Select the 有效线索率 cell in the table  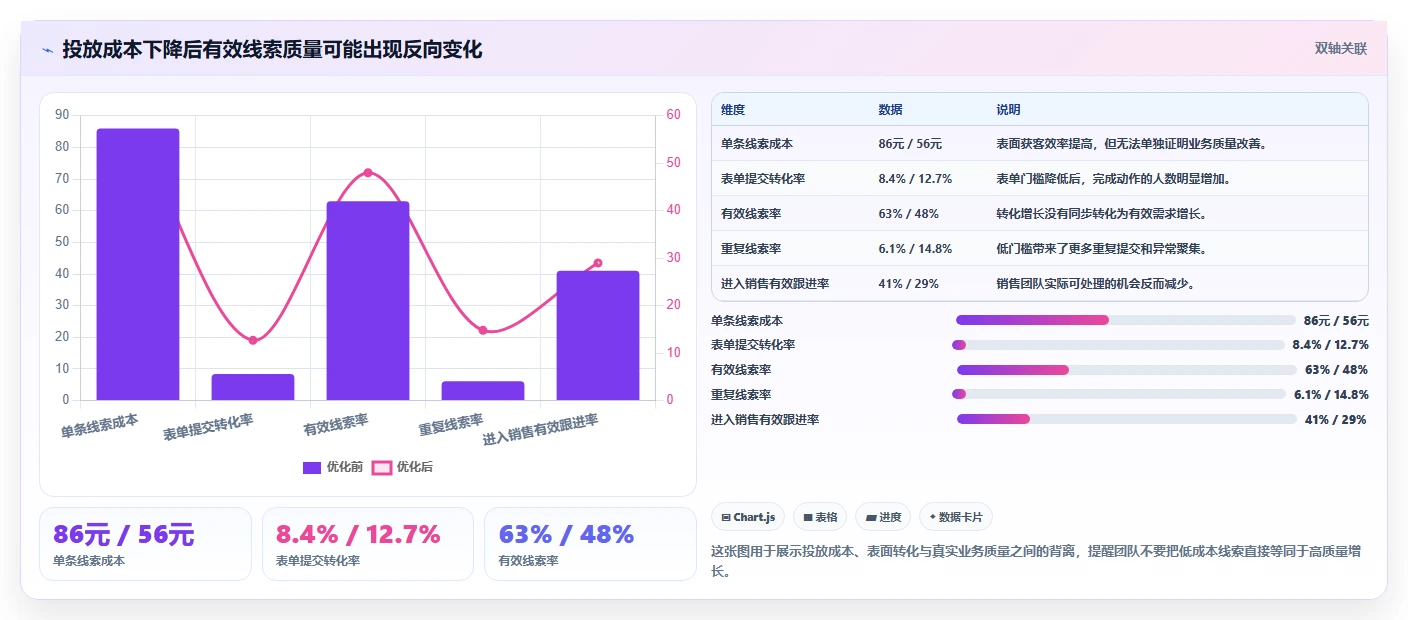pyautogui.click(x=751, y=214)
